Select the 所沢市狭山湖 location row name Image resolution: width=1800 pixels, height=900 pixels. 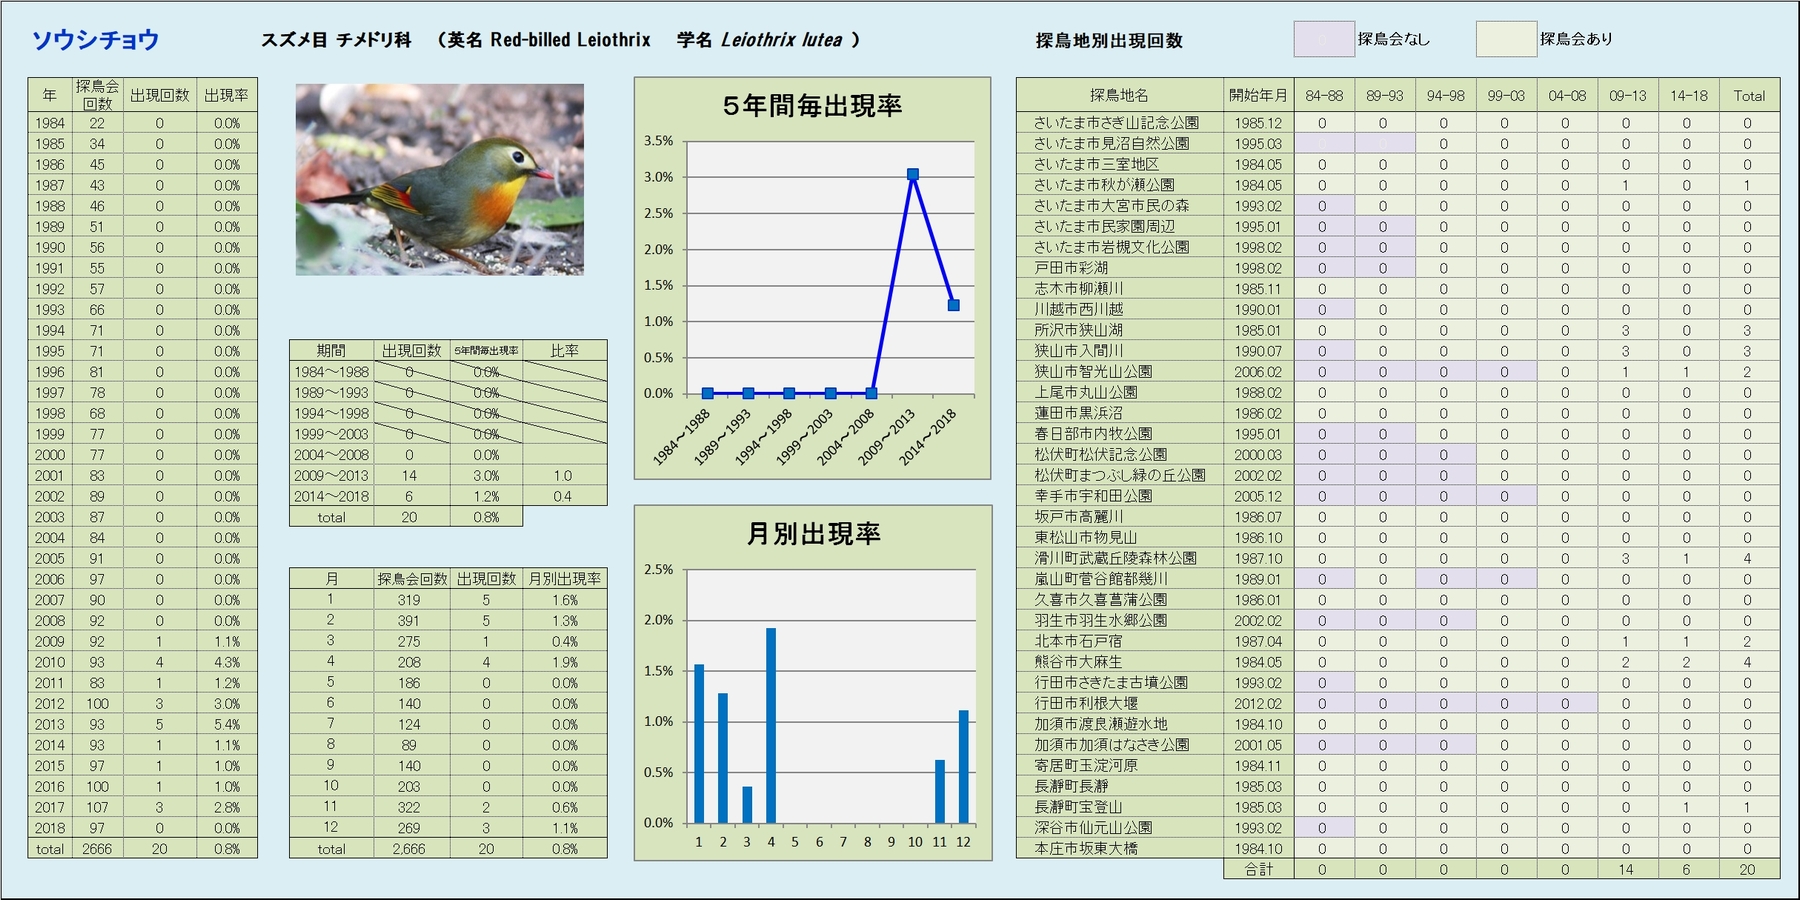click(x=1078, y=330)
